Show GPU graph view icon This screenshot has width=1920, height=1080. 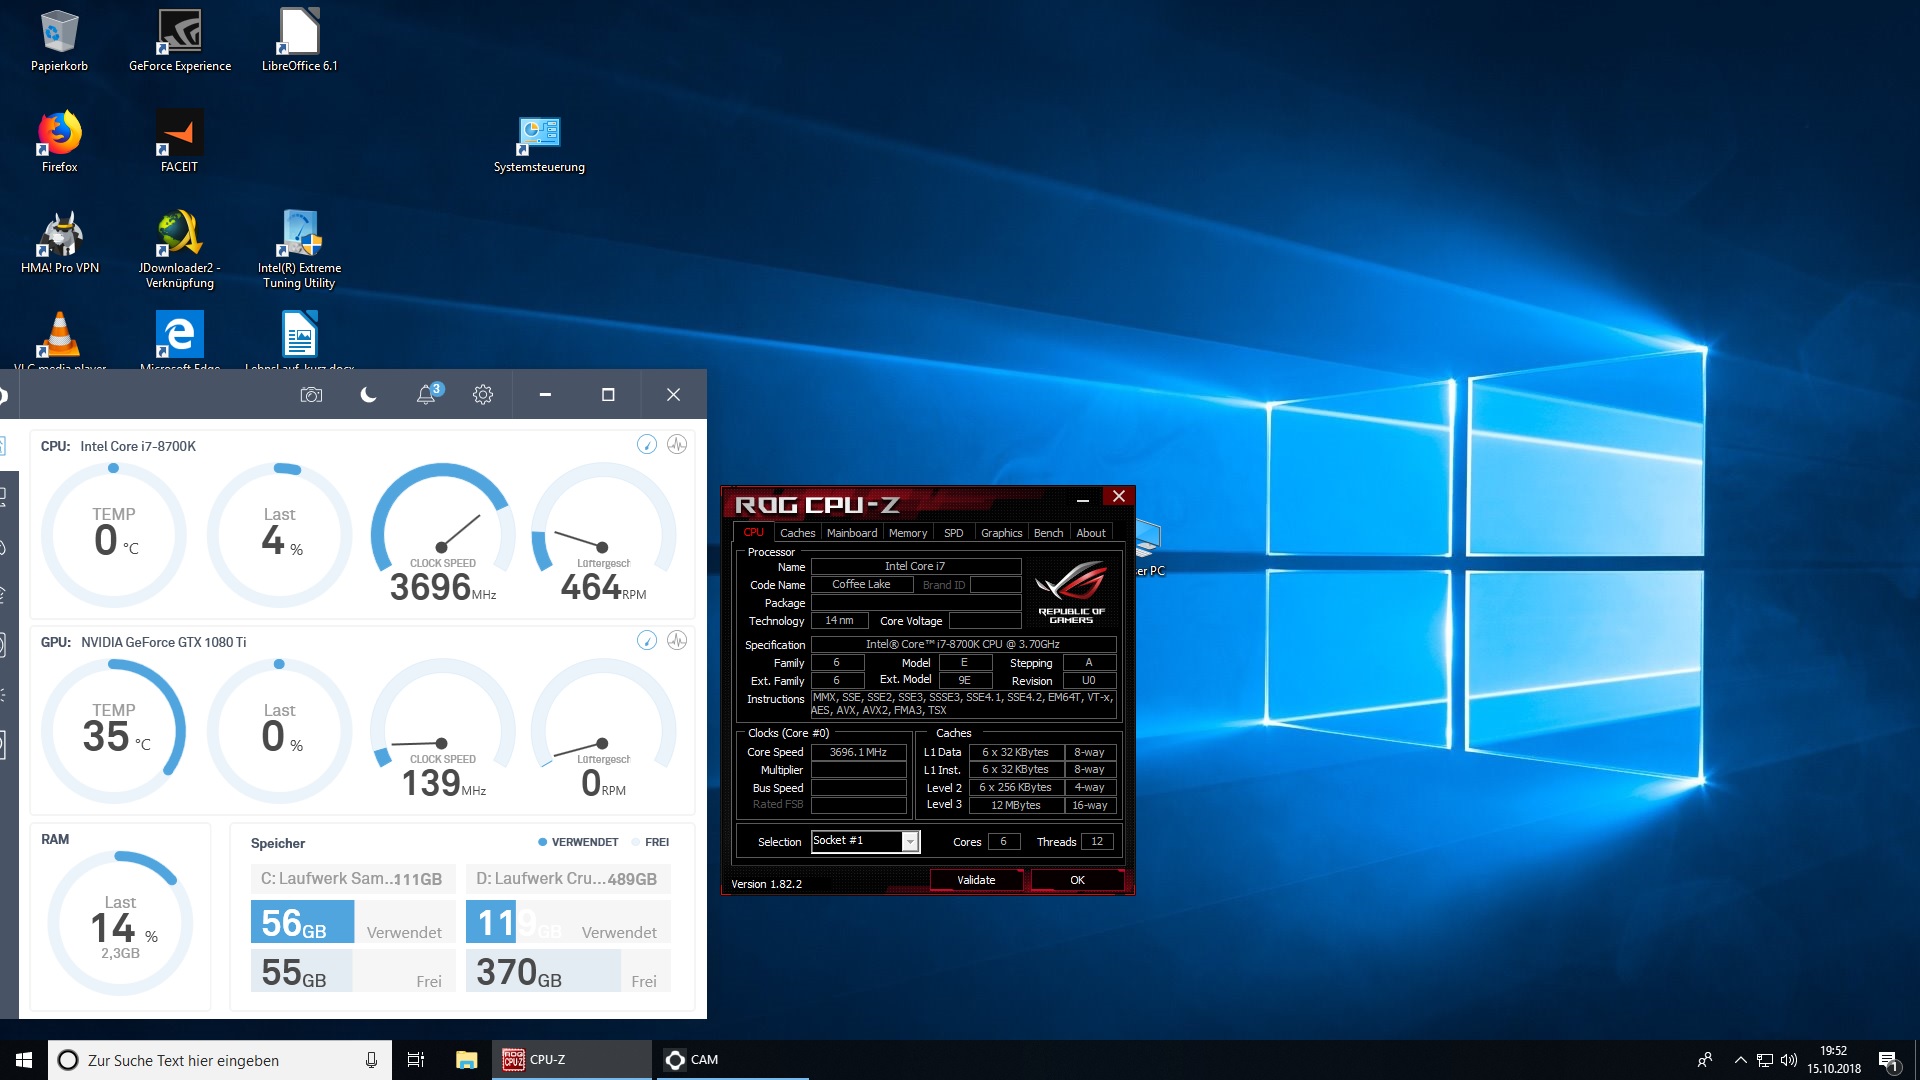677,640
